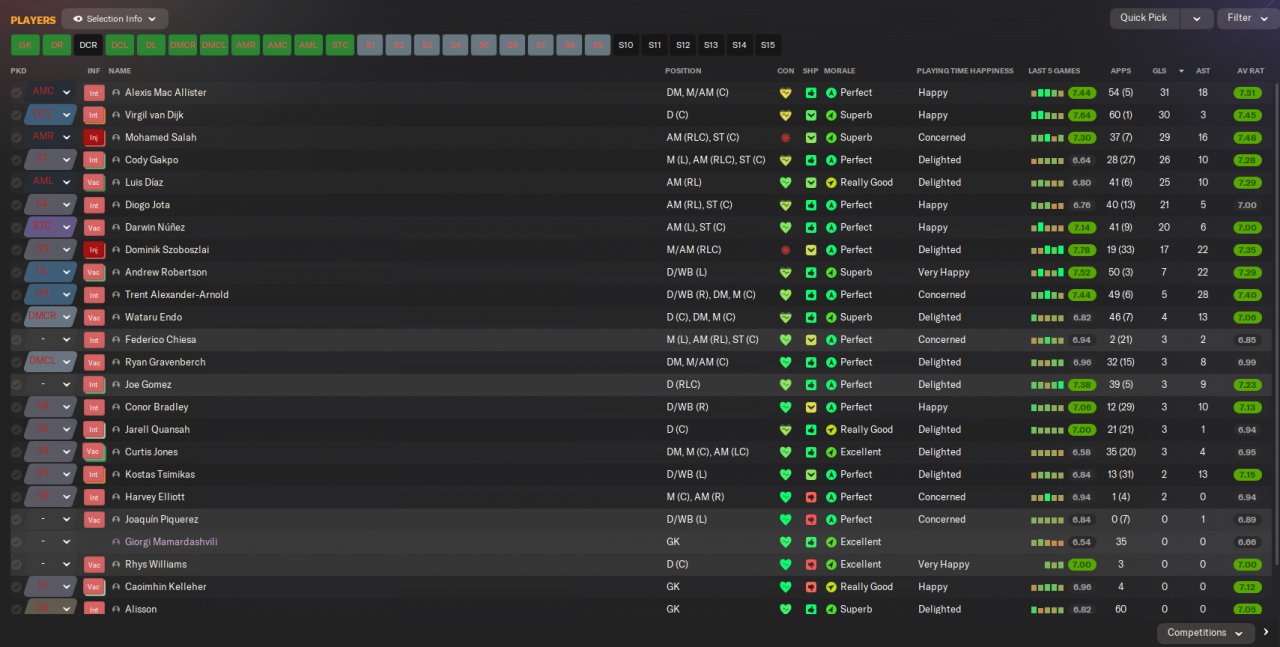Image resolution: width=1280 pixels, height=647 pixels.
Task: Toggle picked checkmark for Virgil van Dijk
Action: point(16,115)
